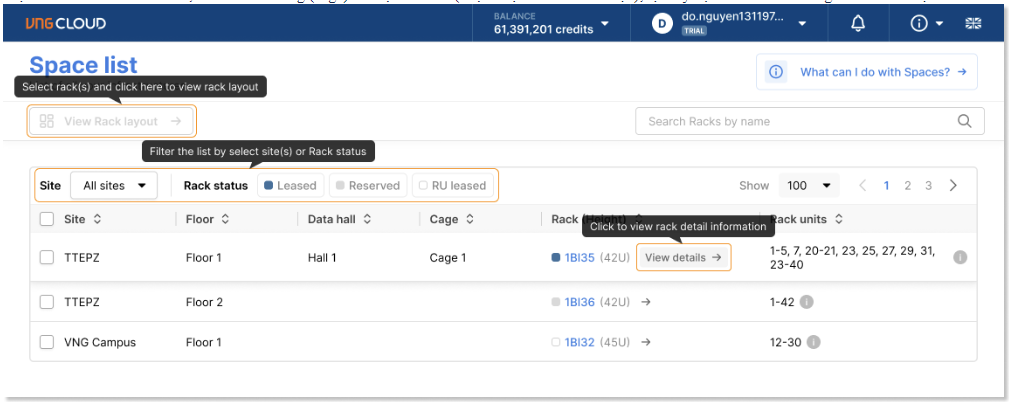This screenshot has width=1009, height=402.
Task: Switch language using the UK flag icon
Action: pos(972,24)
